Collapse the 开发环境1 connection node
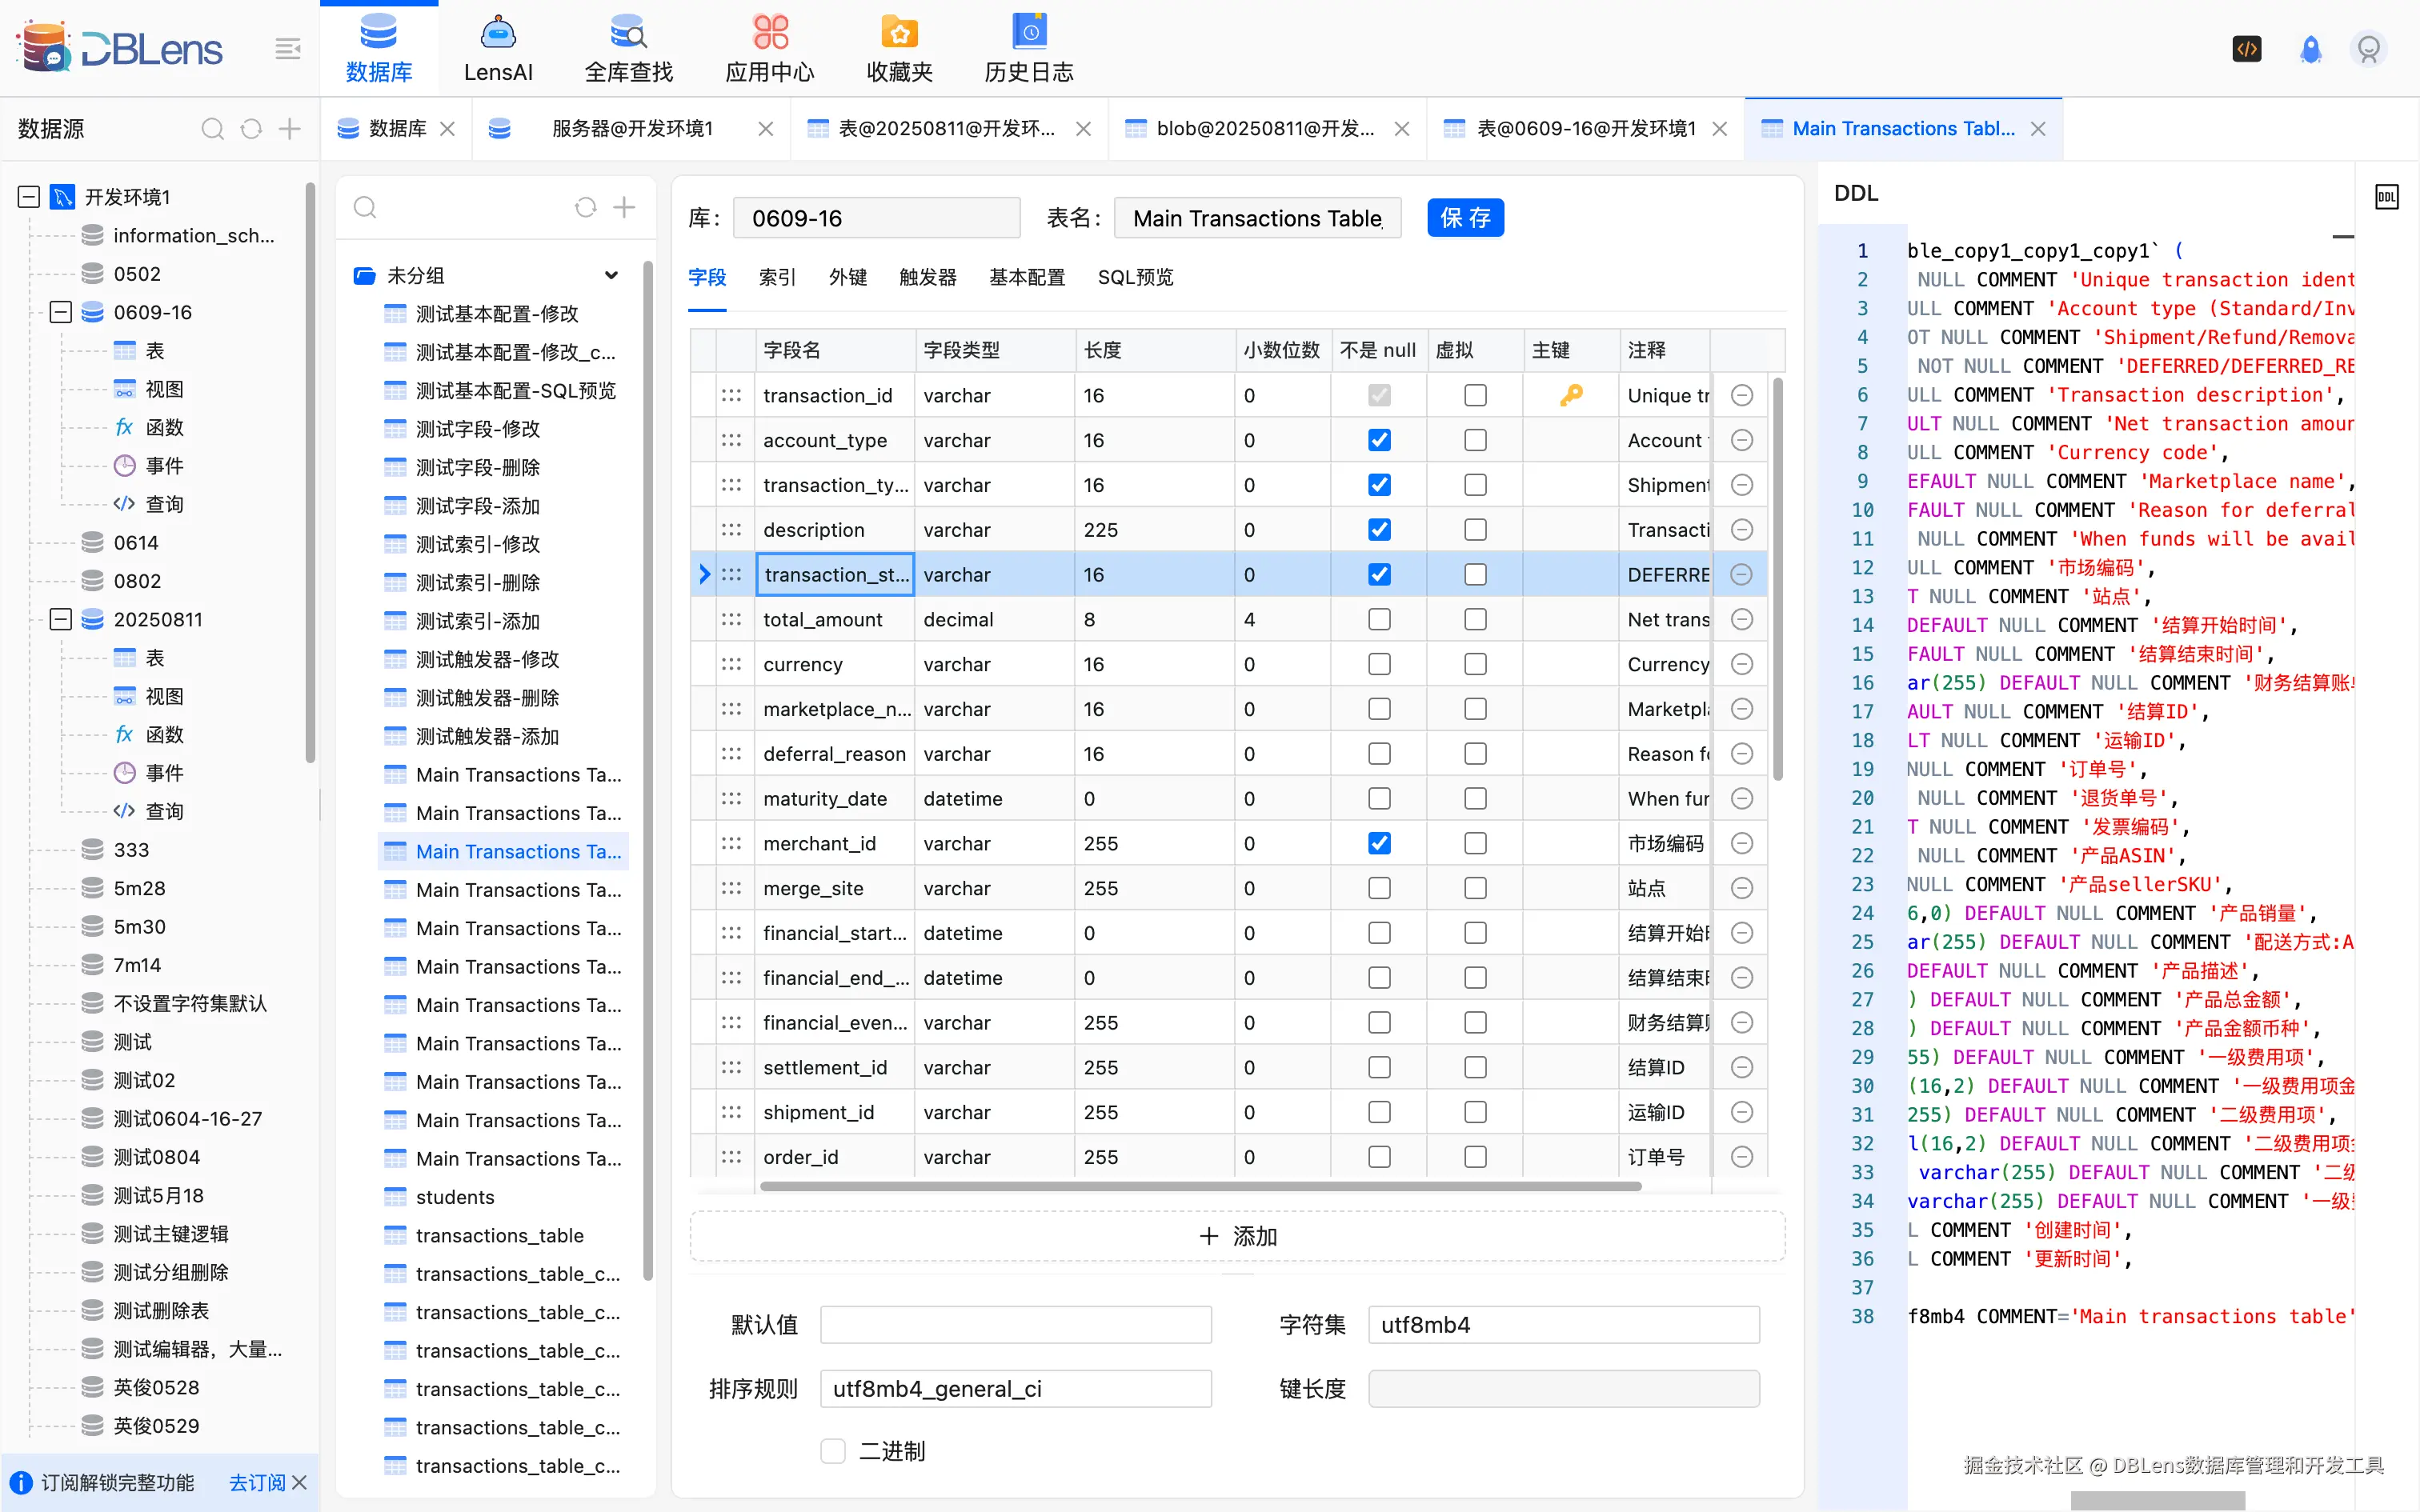This screenshot has width=2420, height=1512. pos(29,196)
